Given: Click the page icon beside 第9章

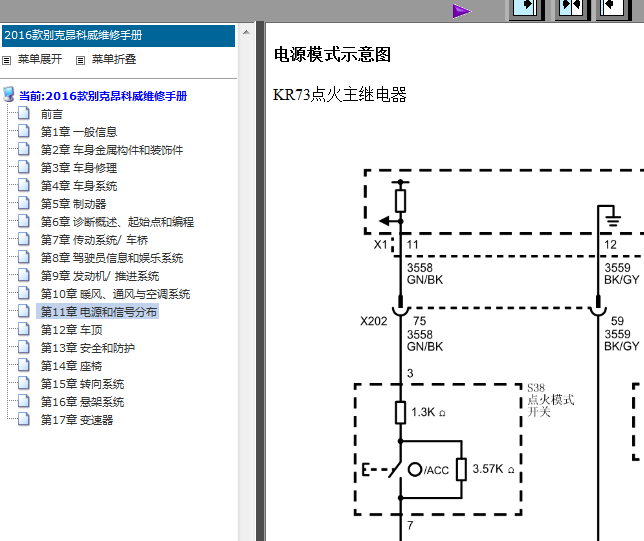Looking at the screenshot, I should coord(24,275).
